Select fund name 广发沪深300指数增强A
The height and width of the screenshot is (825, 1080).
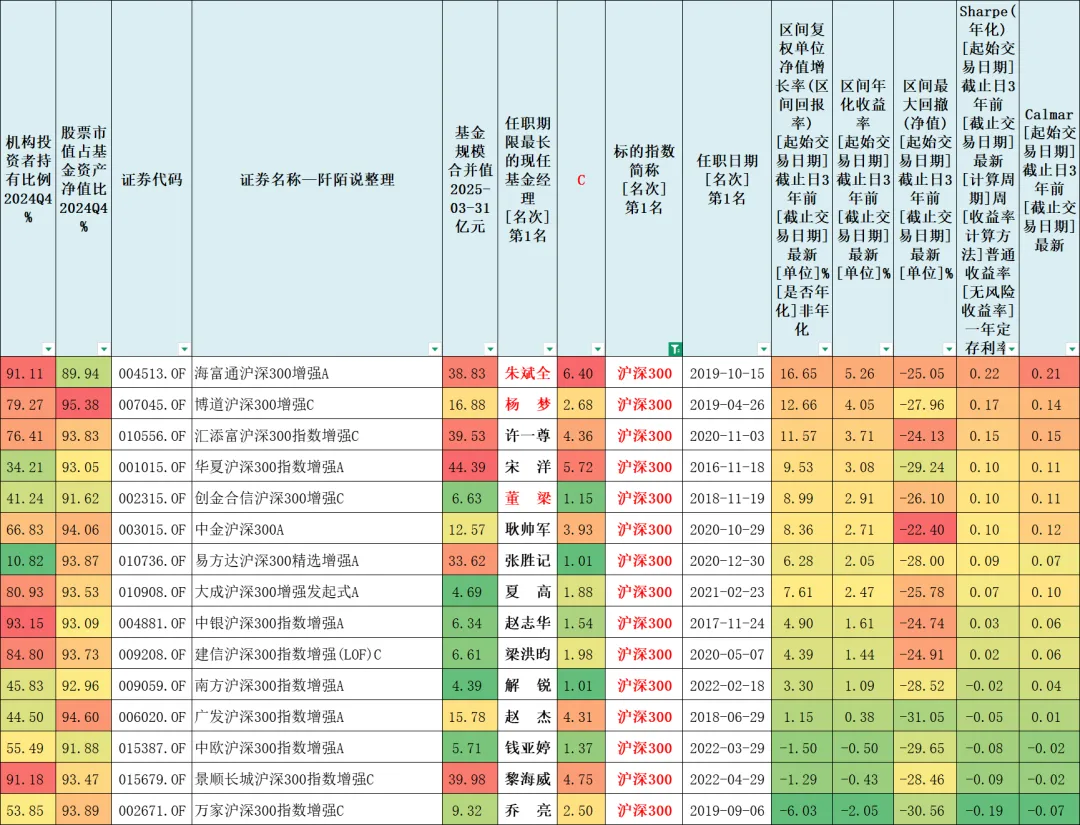[x=269, y=717]
